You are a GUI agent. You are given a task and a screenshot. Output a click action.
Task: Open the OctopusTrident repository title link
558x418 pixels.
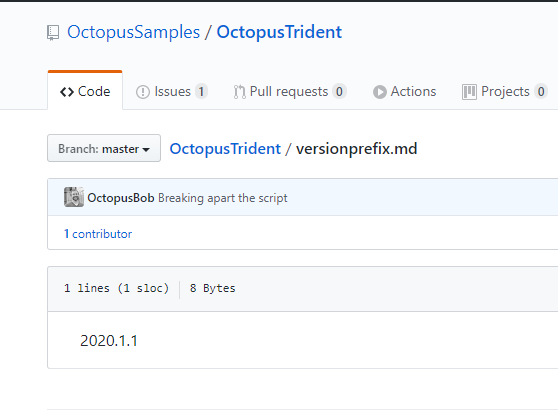pyautogui.click(x=279, y=32)
